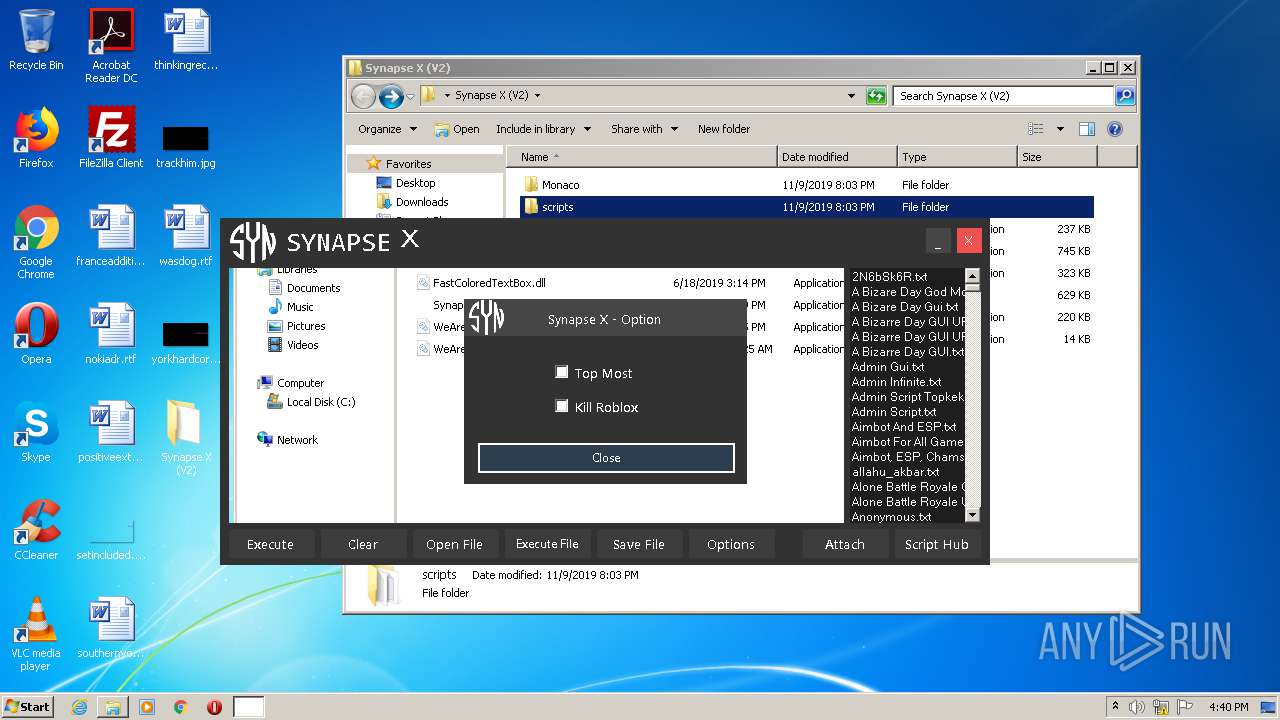Expand Explorer view options dropdown arrow
Viewport: 1280px width, 720px height.
click(x=1060, y=129)
